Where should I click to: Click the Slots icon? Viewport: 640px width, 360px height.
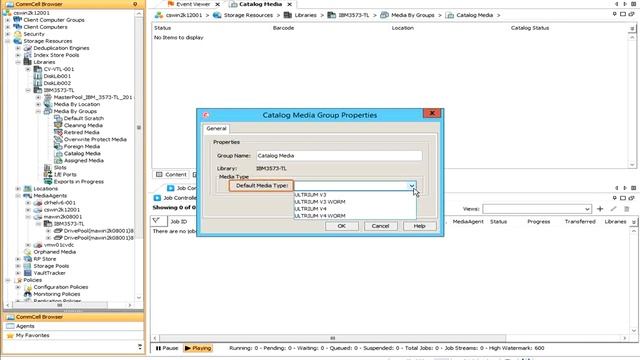(x=48, y=167)
